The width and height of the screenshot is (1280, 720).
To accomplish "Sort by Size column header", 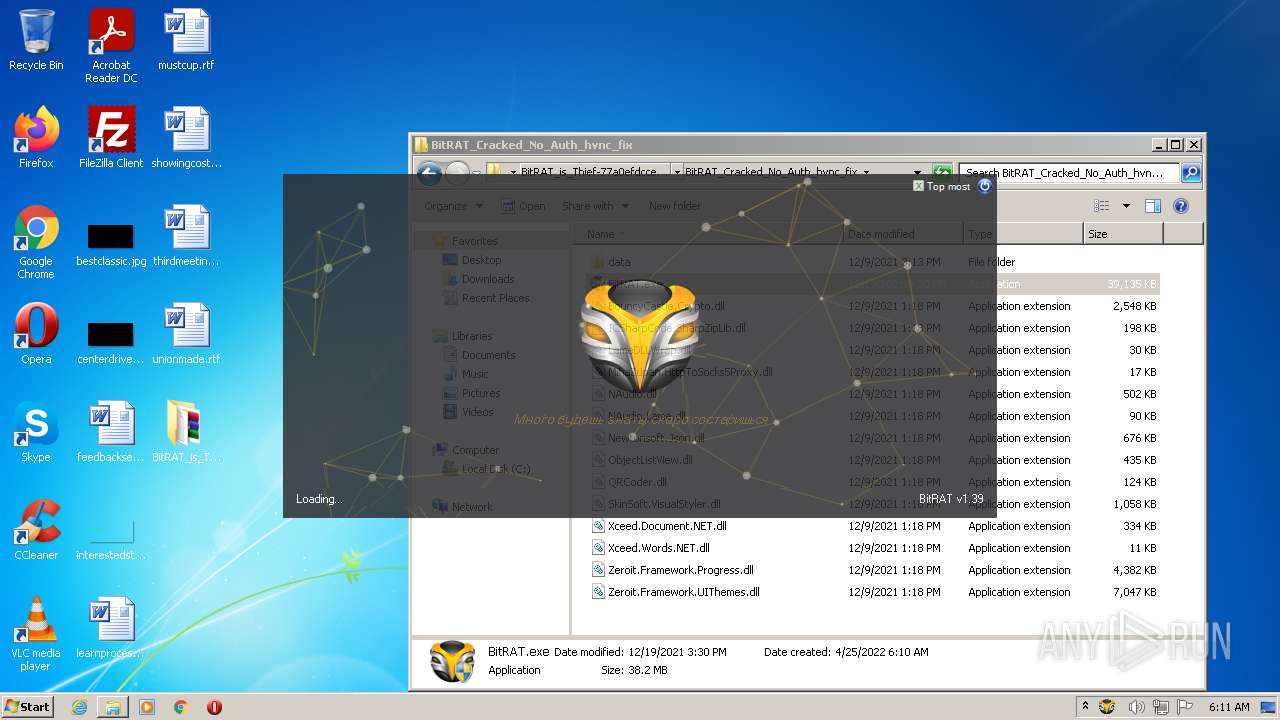I will tap(1123, 234).
